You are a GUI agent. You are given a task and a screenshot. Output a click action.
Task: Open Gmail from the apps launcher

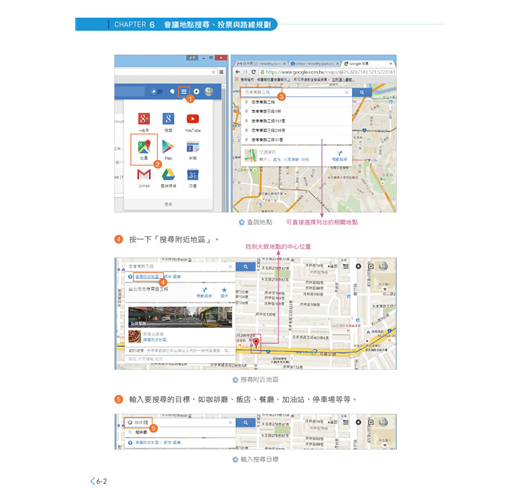click(x=144, y=177)
